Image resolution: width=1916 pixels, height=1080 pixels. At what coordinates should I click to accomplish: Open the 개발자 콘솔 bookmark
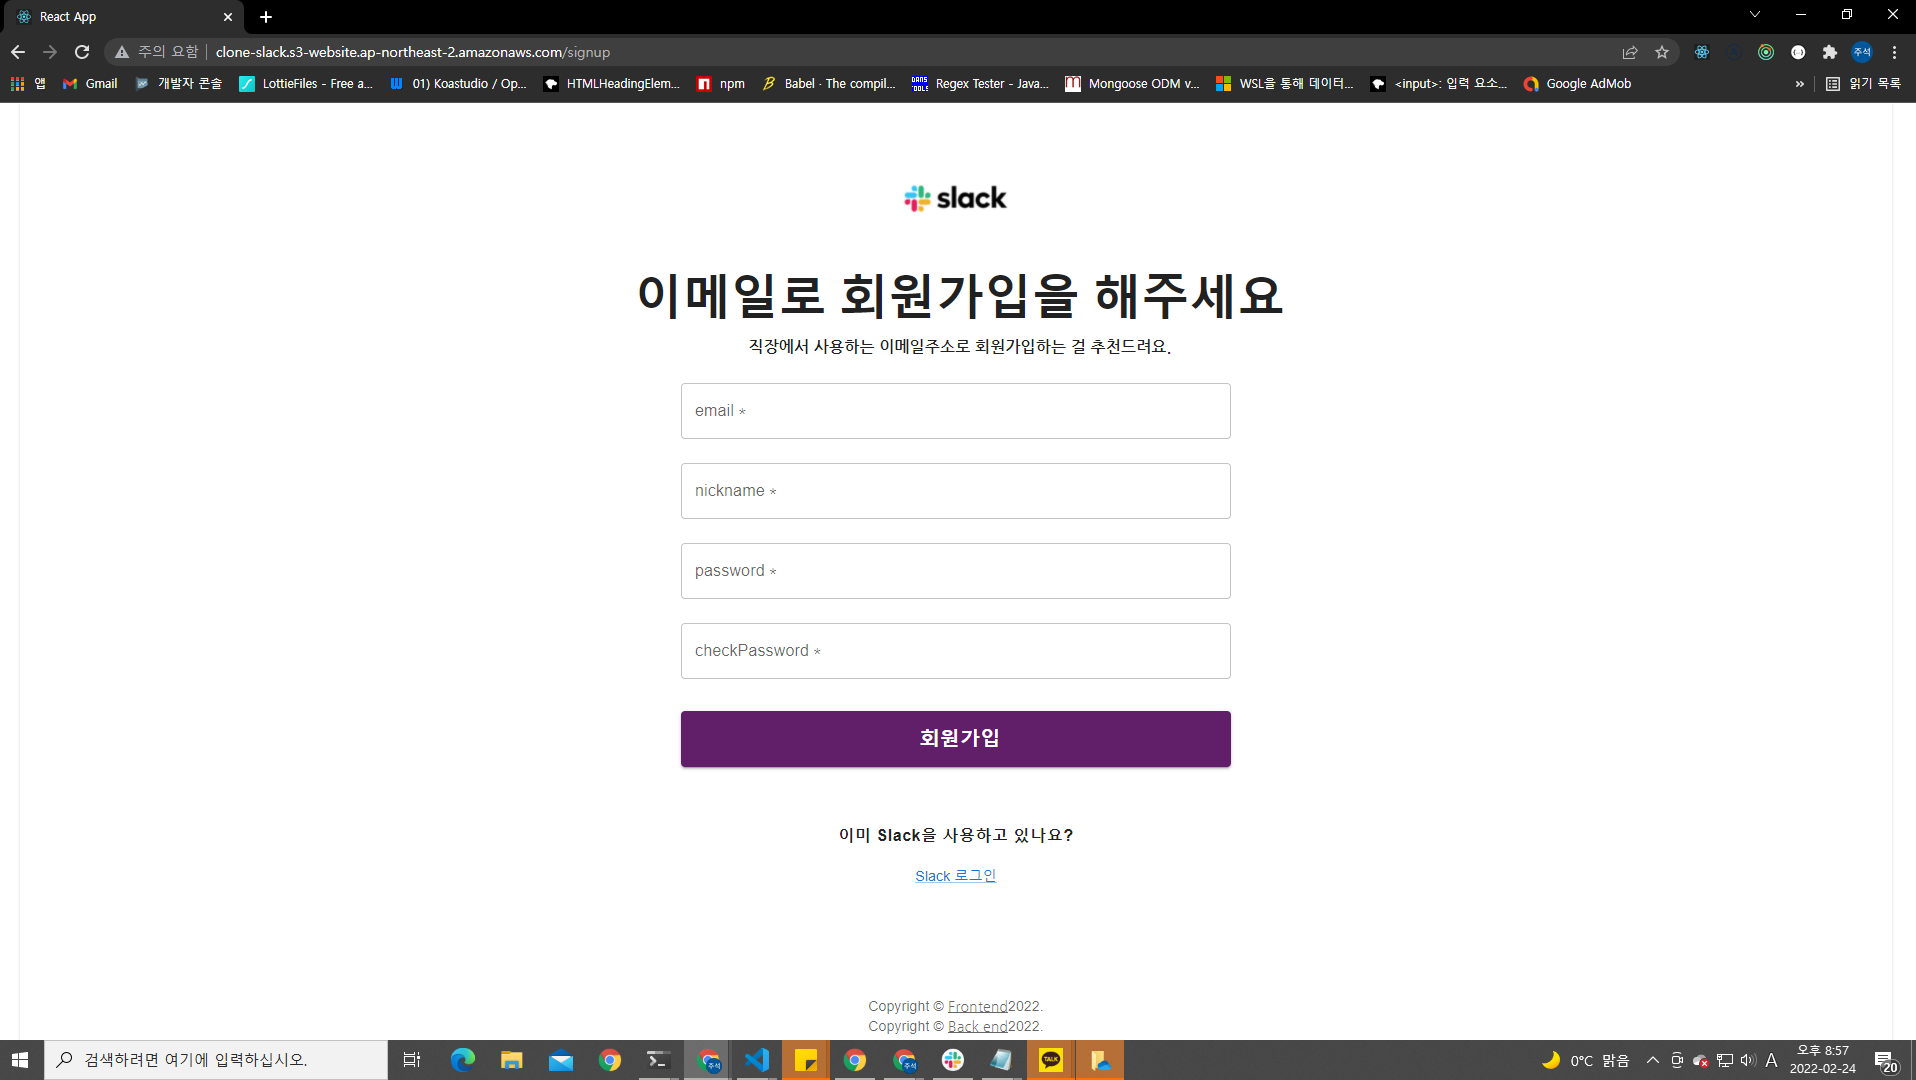pos(178,84)
